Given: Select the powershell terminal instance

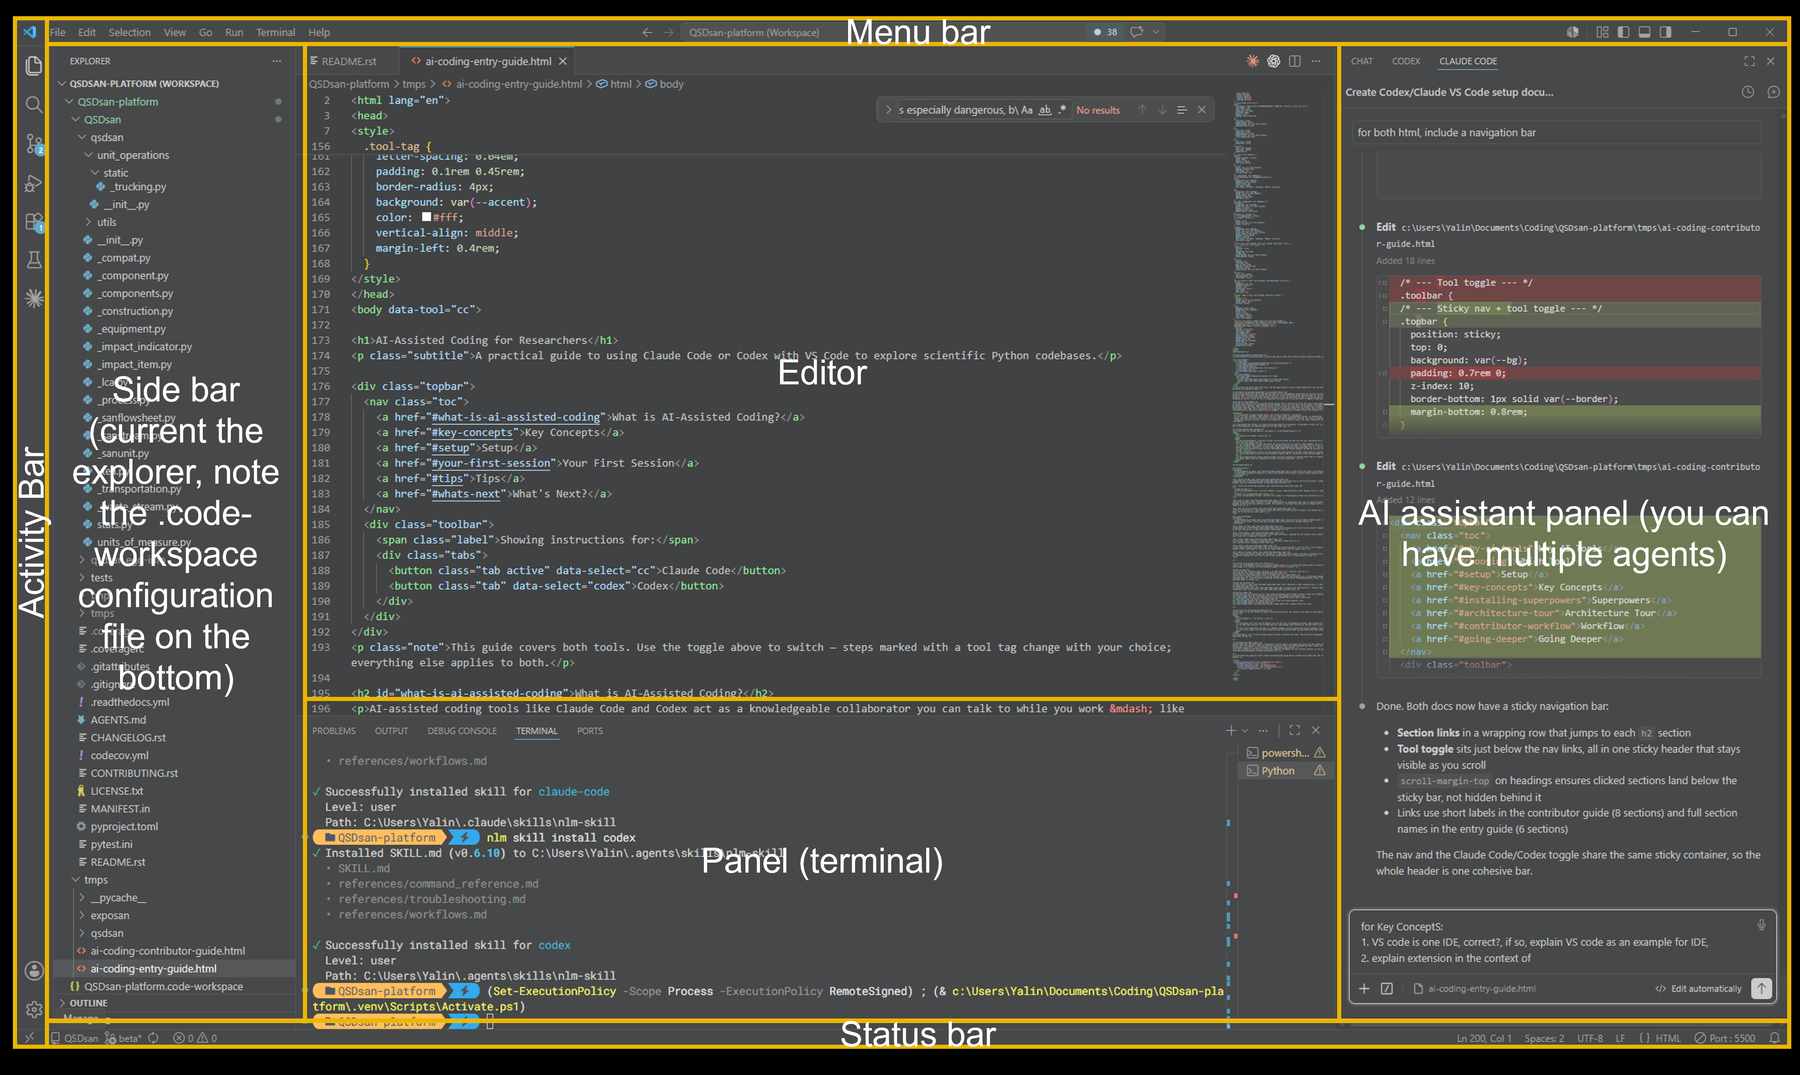Looking at the screenshot, I should point(1284,752).
